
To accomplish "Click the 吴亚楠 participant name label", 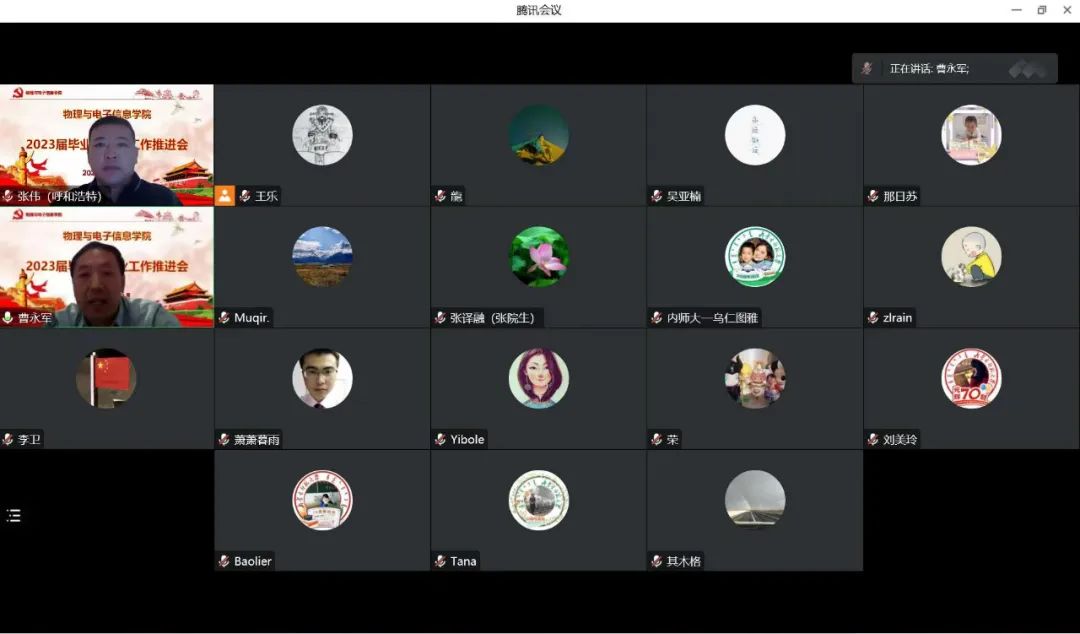I will [684, 196].
